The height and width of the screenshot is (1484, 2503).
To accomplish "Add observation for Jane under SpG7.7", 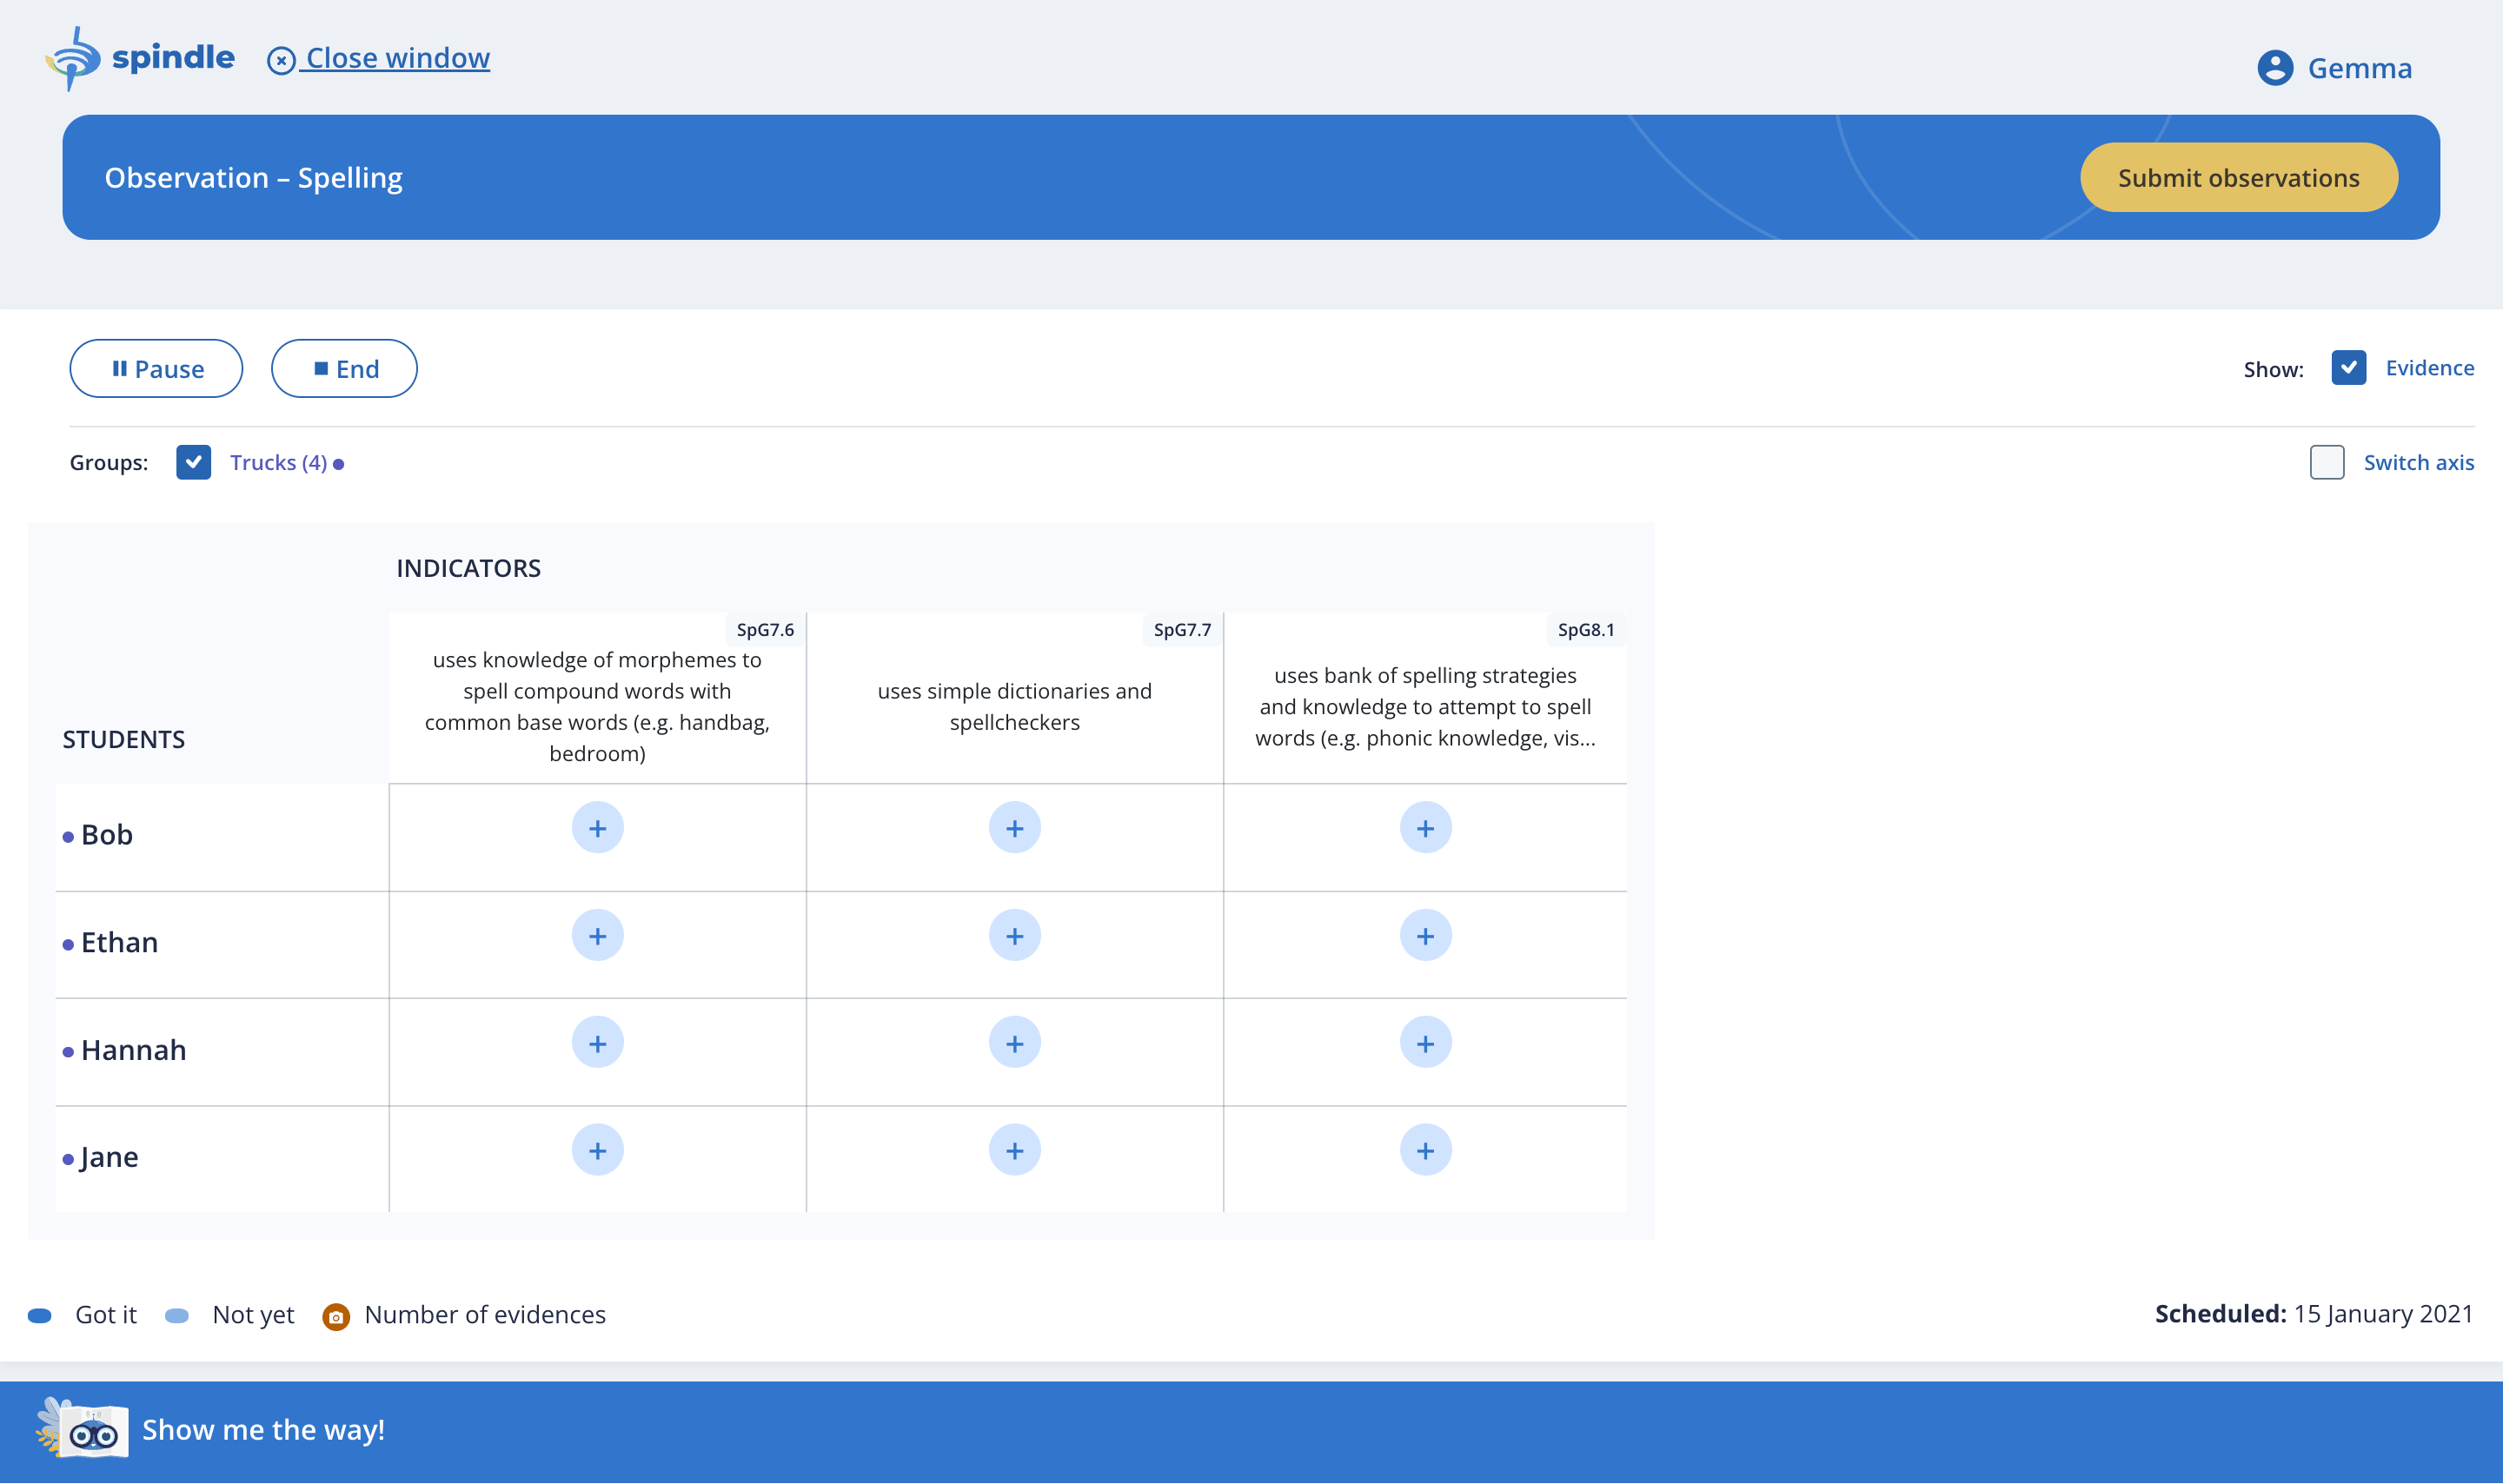I will [x=1014, y=1150].
